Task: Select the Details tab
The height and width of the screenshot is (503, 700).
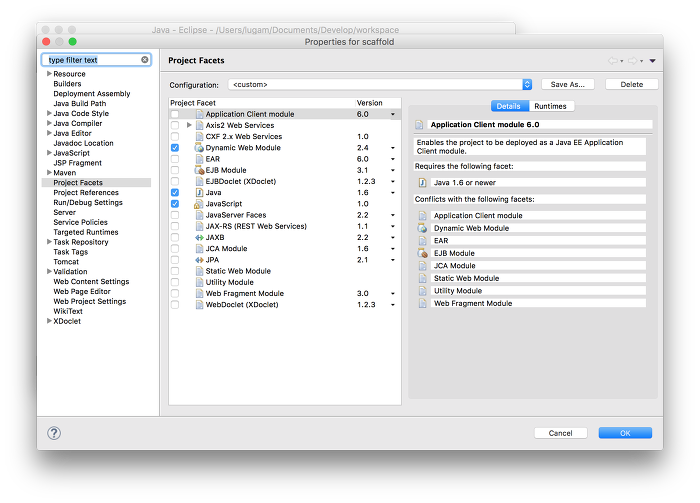Action: [509, 106]
